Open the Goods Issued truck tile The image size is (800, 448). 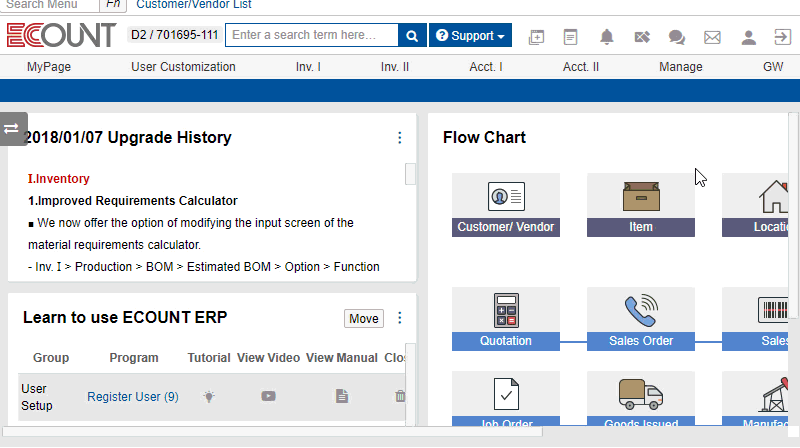coord(641,399)
